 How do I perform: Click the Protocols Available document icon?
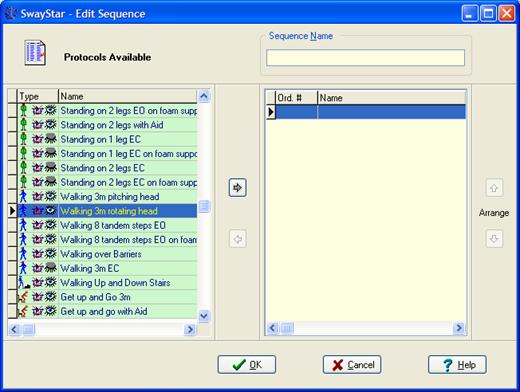coord(35,52)
